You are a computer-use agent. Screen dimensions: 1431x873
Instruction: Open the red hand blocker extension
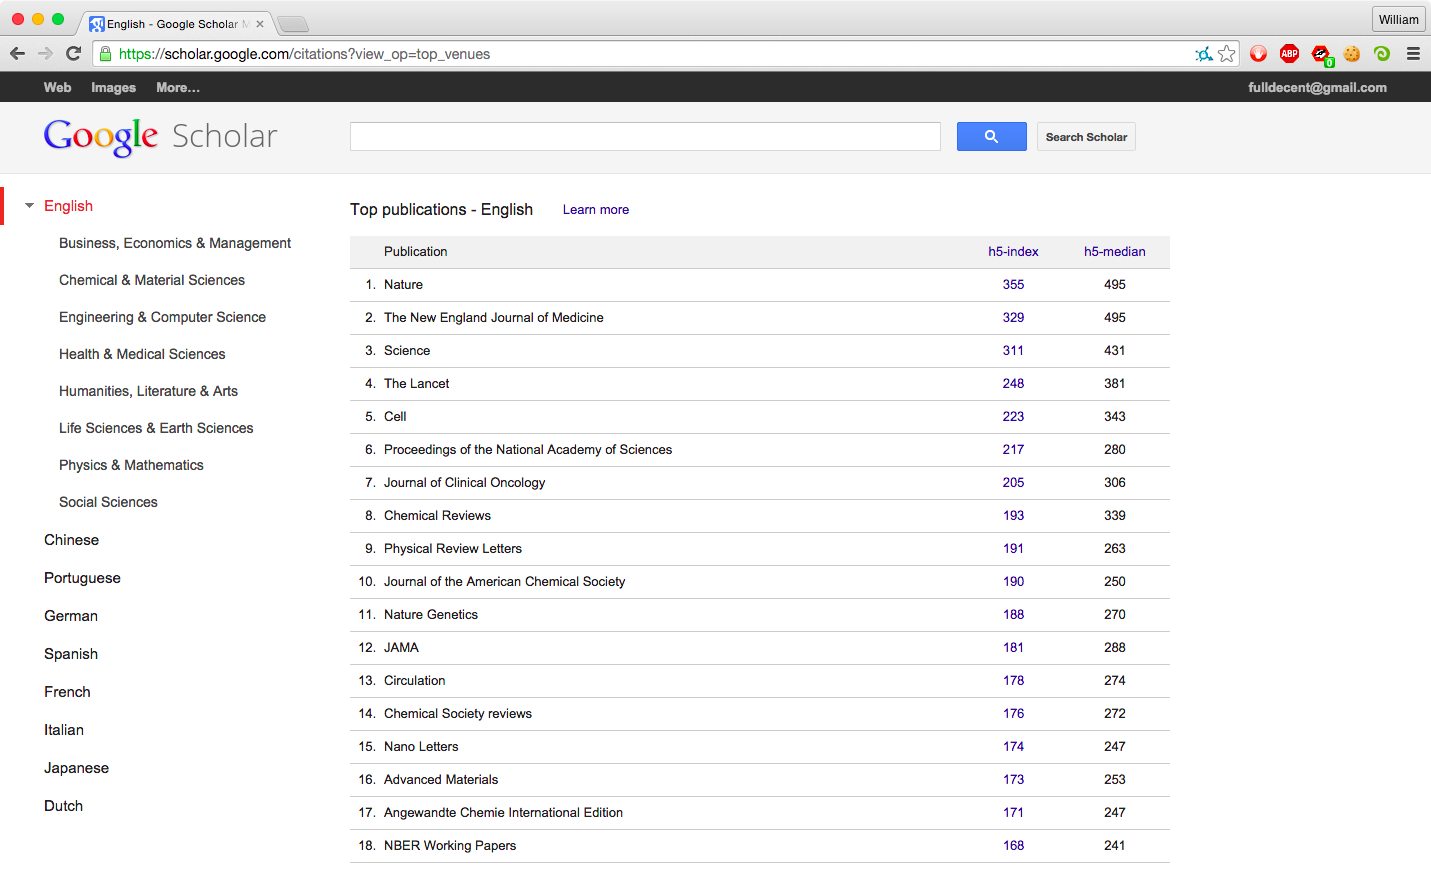[1259, 54]
